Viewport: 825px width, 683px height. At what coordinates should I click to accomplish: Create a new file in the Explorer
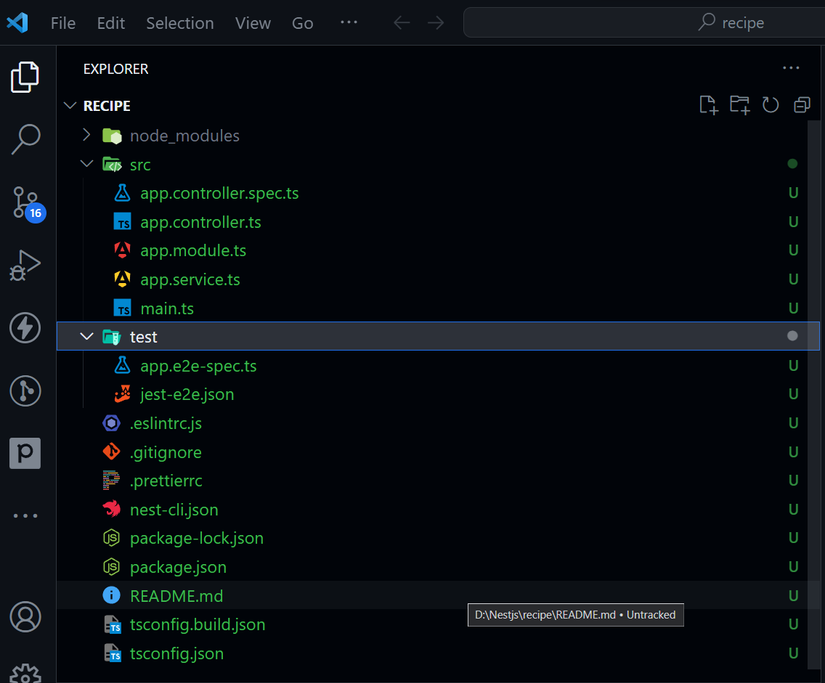[708, 104]
